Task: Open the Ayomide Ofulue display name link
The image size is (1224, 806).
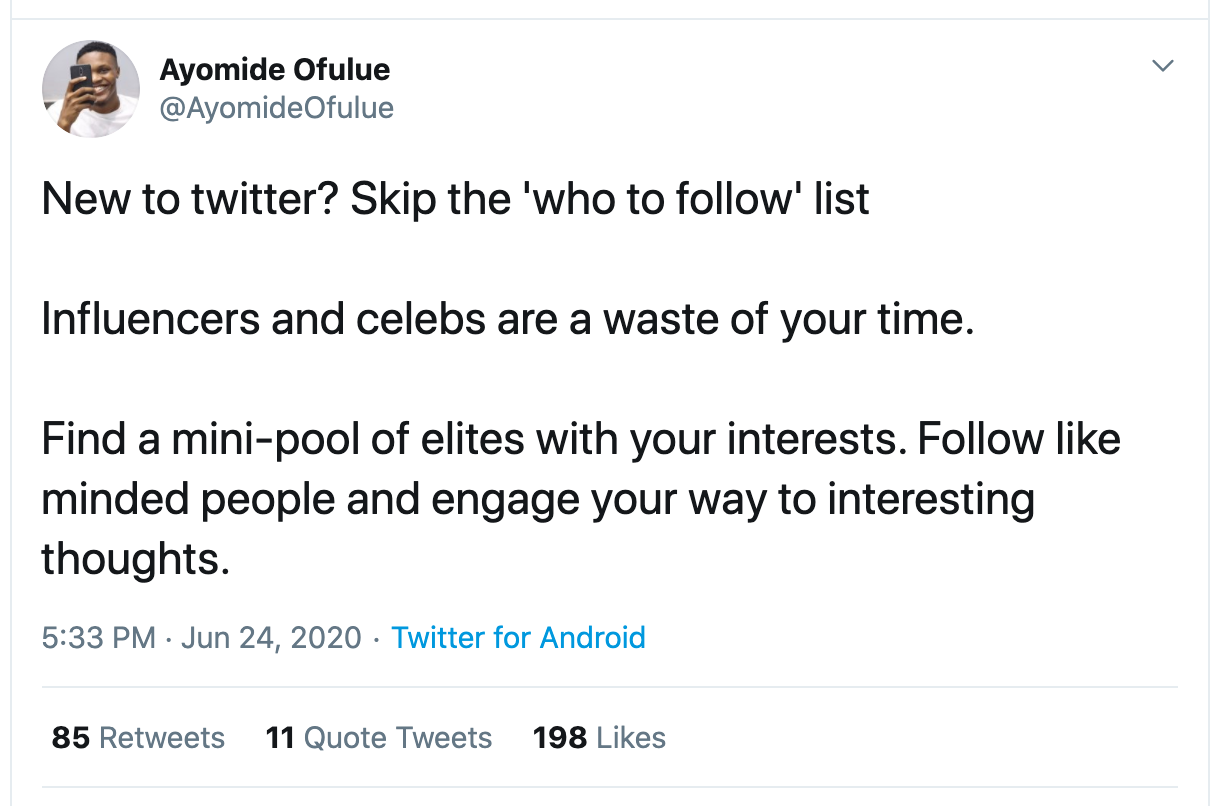Action: (275, 70)
